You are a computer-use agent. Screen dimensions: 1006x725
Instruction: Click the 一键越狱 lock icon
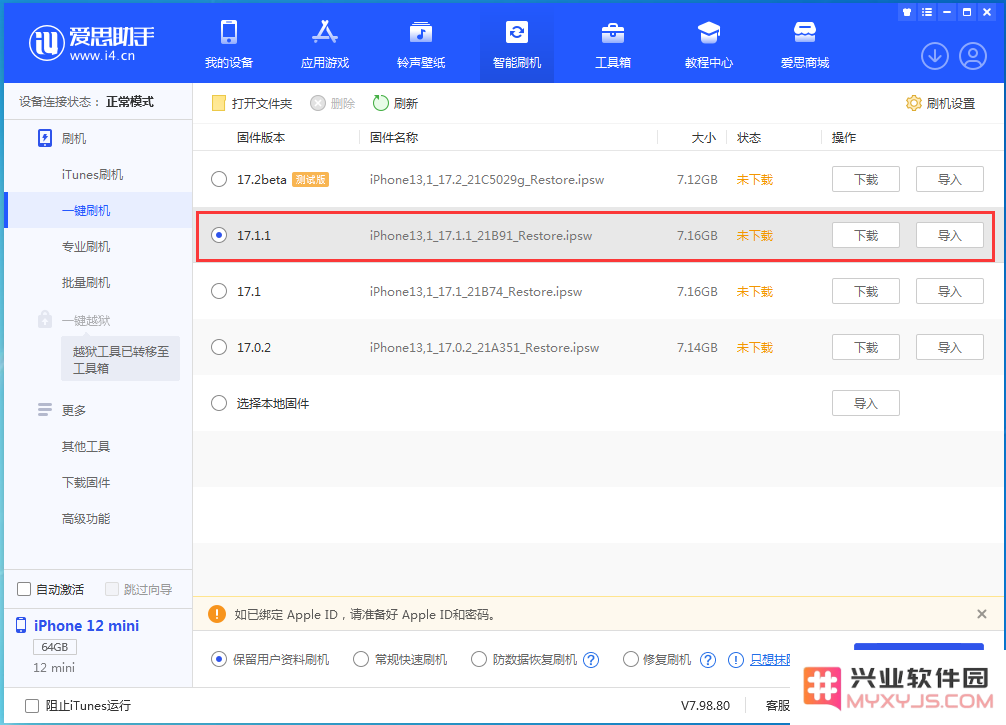pos(44,319)
